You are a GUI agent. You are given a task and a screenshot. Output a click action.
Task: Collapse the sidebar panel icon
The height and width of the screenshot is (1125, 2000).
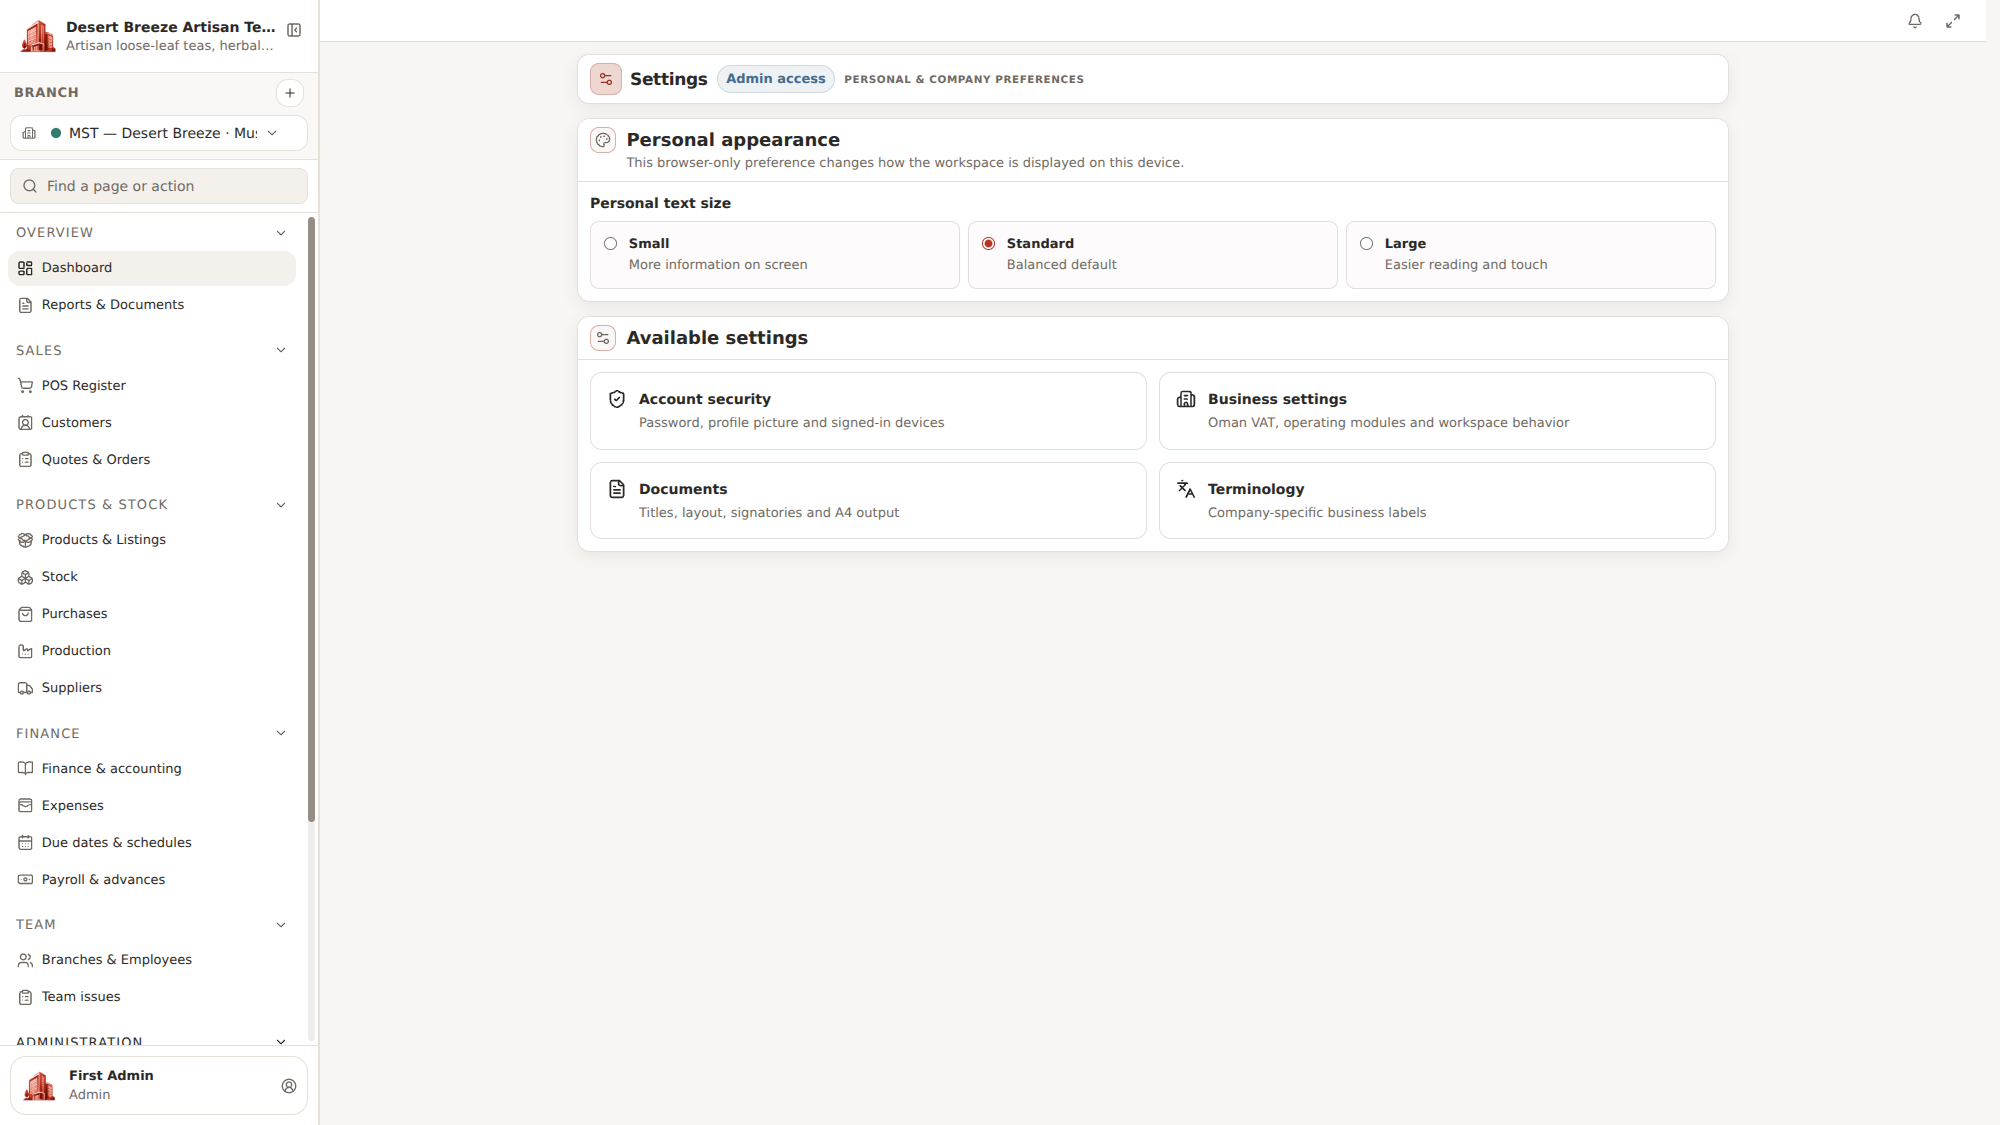click(294, 30)
